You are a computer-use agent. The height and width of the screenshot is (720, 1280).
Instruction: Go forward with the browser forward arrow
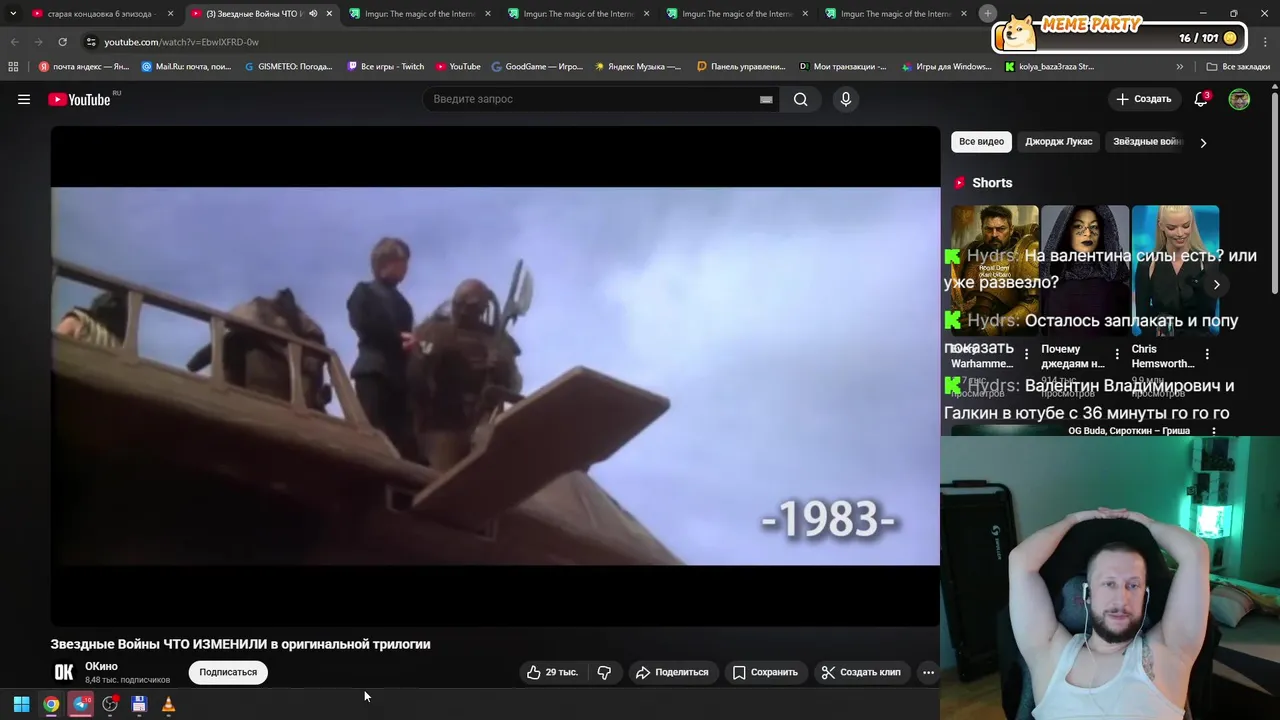[38, 42]
